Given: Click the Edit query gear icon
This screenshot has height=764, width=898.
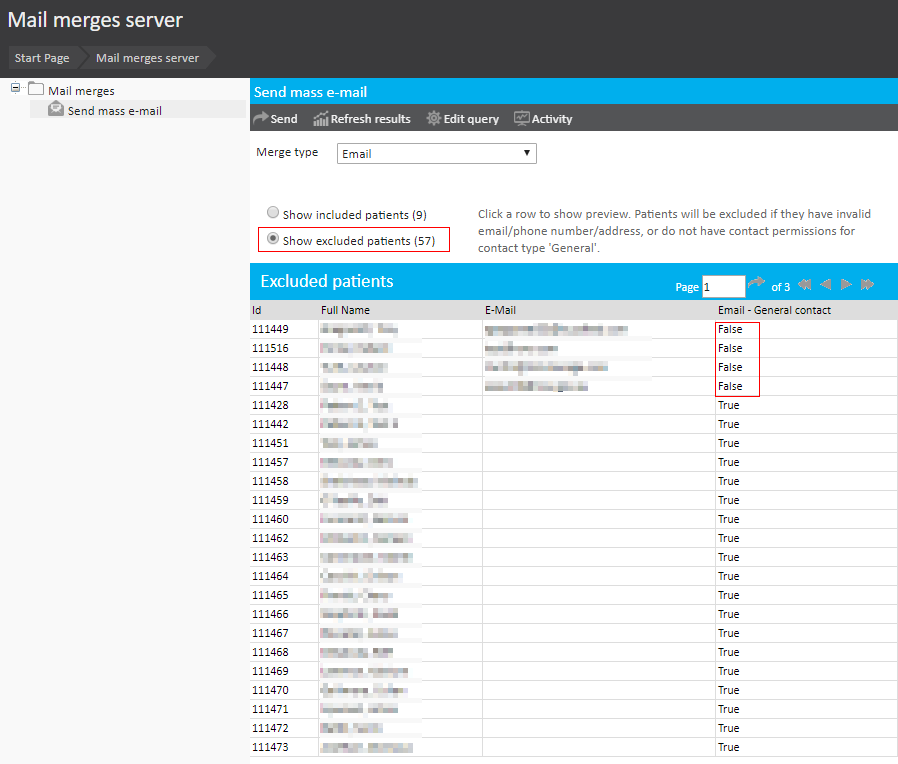Looking at the screenshot, I should tap(433, 119).
